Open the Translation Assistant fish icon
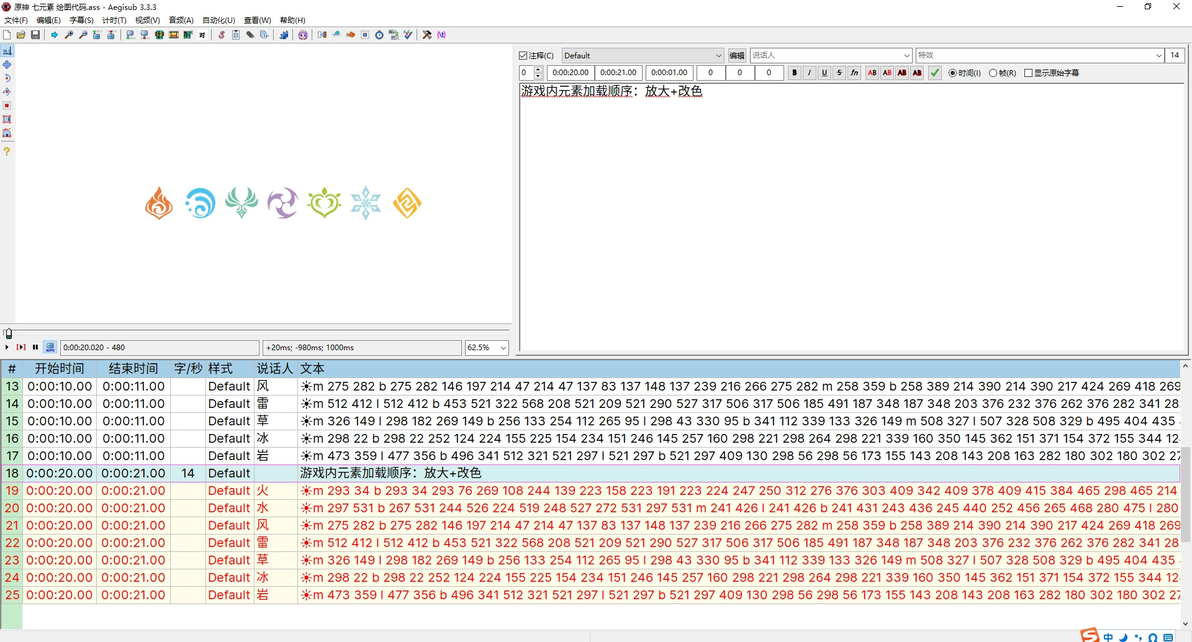Image resolution: width=1192 pixels, height=642 pixels. pos(350,35)
